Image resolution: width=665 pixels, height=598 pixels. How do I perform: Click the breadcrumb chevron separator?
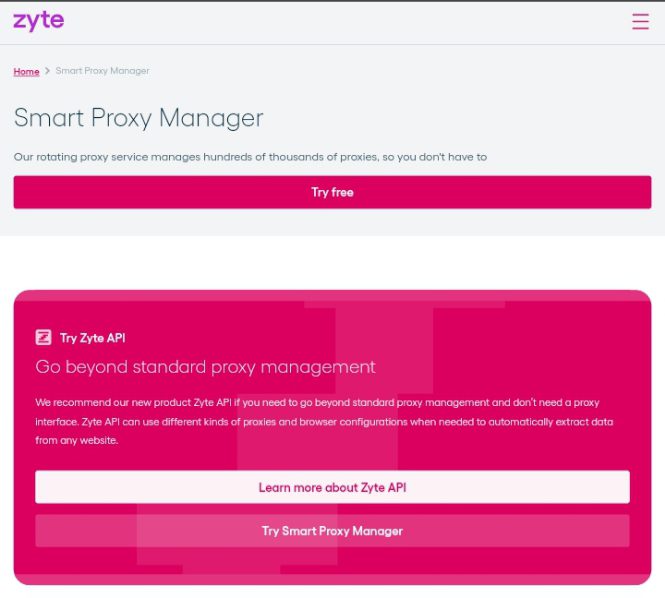pos(47,70)
